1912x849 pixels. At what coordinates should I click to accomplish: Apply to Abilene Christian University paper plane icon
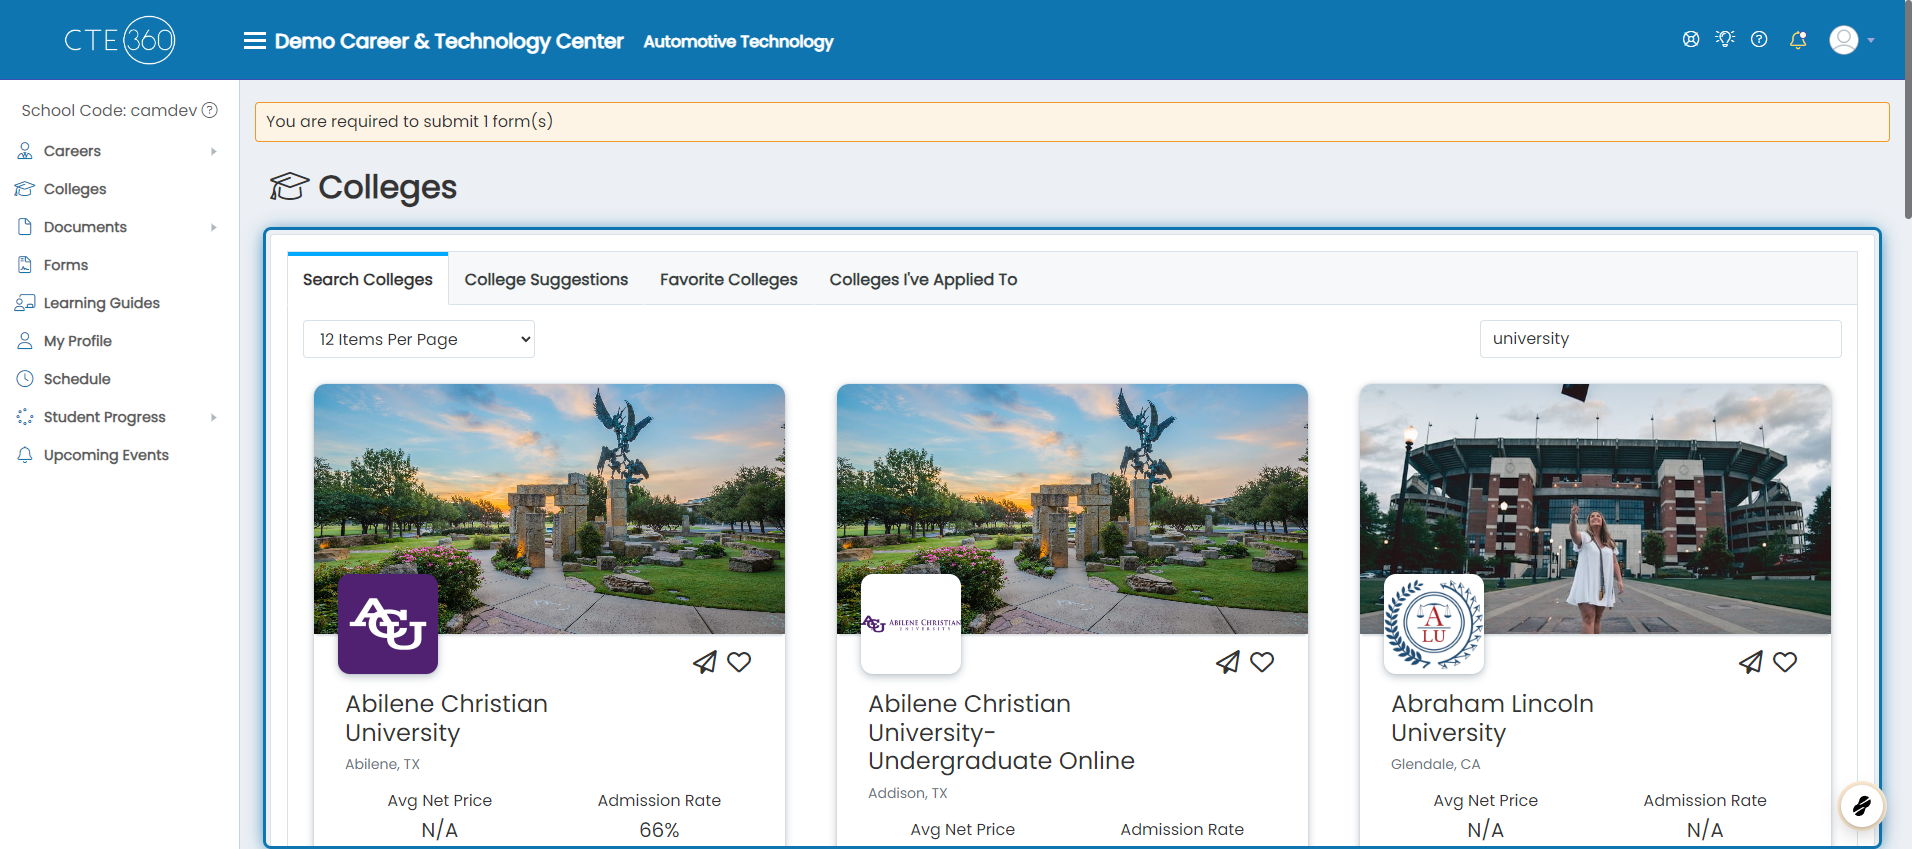(x=705, y=662)
